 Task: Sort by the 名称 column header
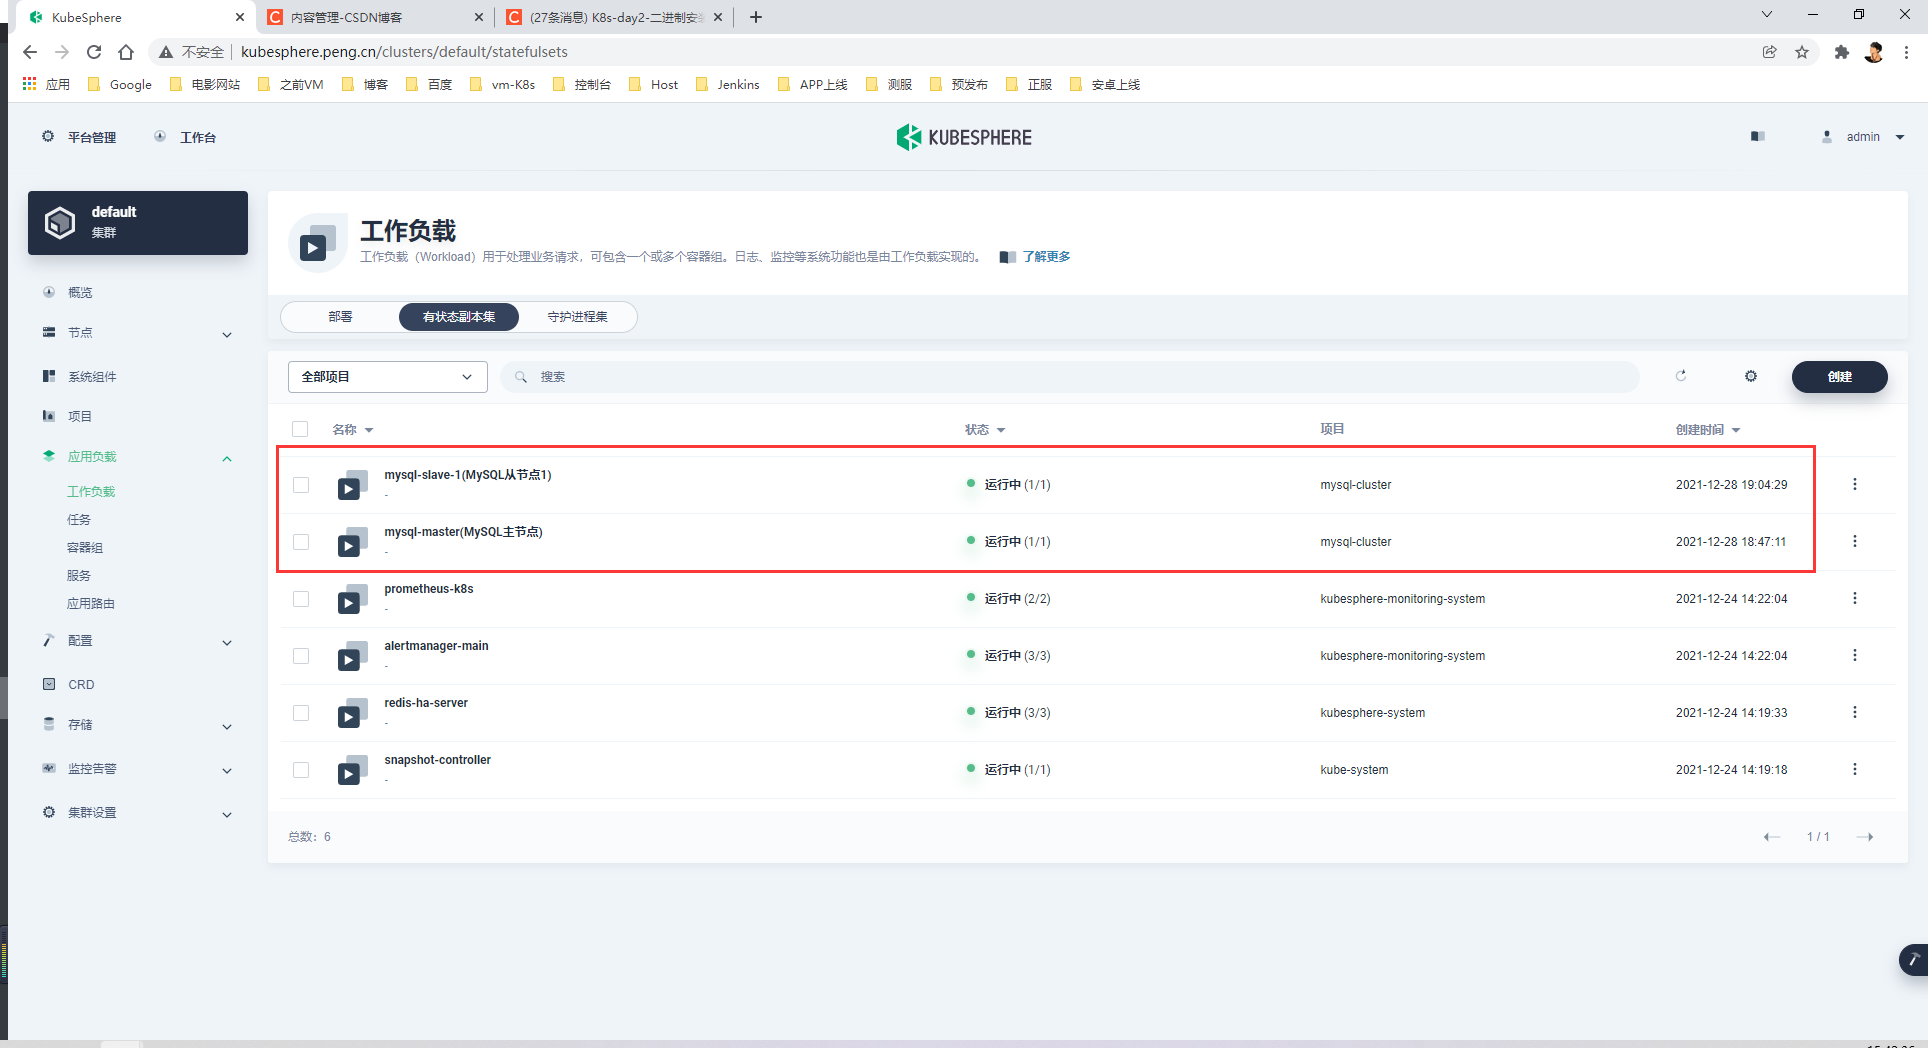pyautogui.click(x=352, y=430)
